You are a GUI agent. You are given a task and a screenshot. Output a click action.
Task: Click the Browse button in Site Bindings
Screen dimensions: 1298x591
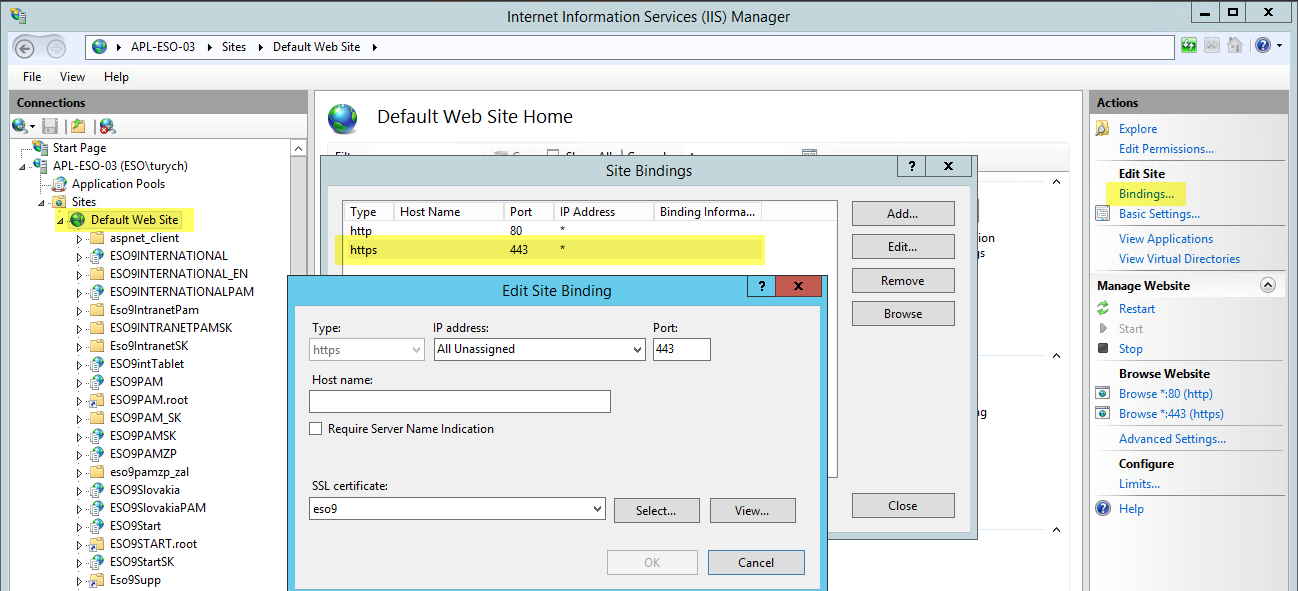903,314
